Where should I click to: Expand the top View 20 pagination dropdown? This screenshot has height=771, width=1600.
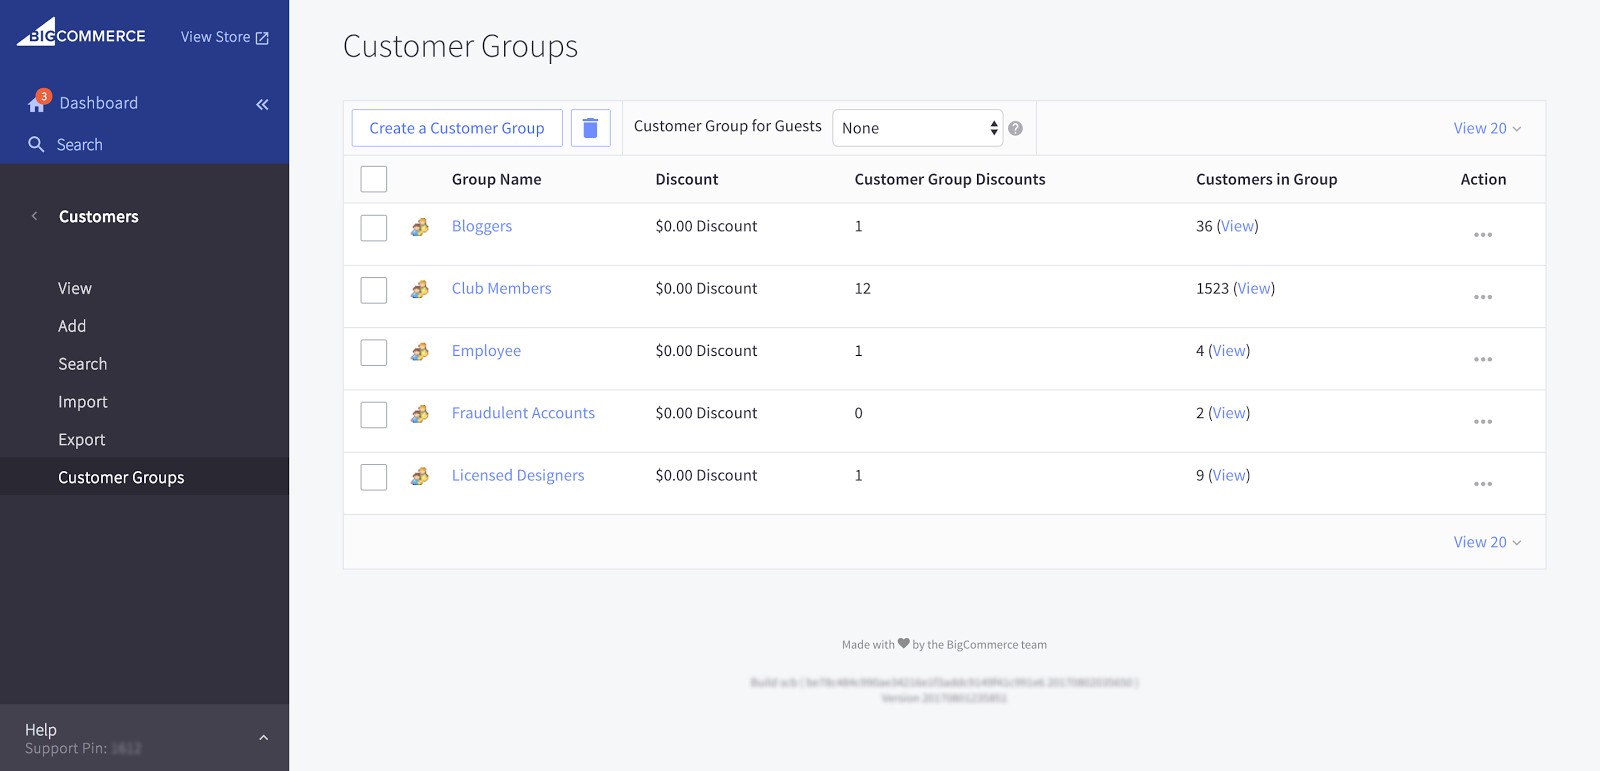point(1486,128)
